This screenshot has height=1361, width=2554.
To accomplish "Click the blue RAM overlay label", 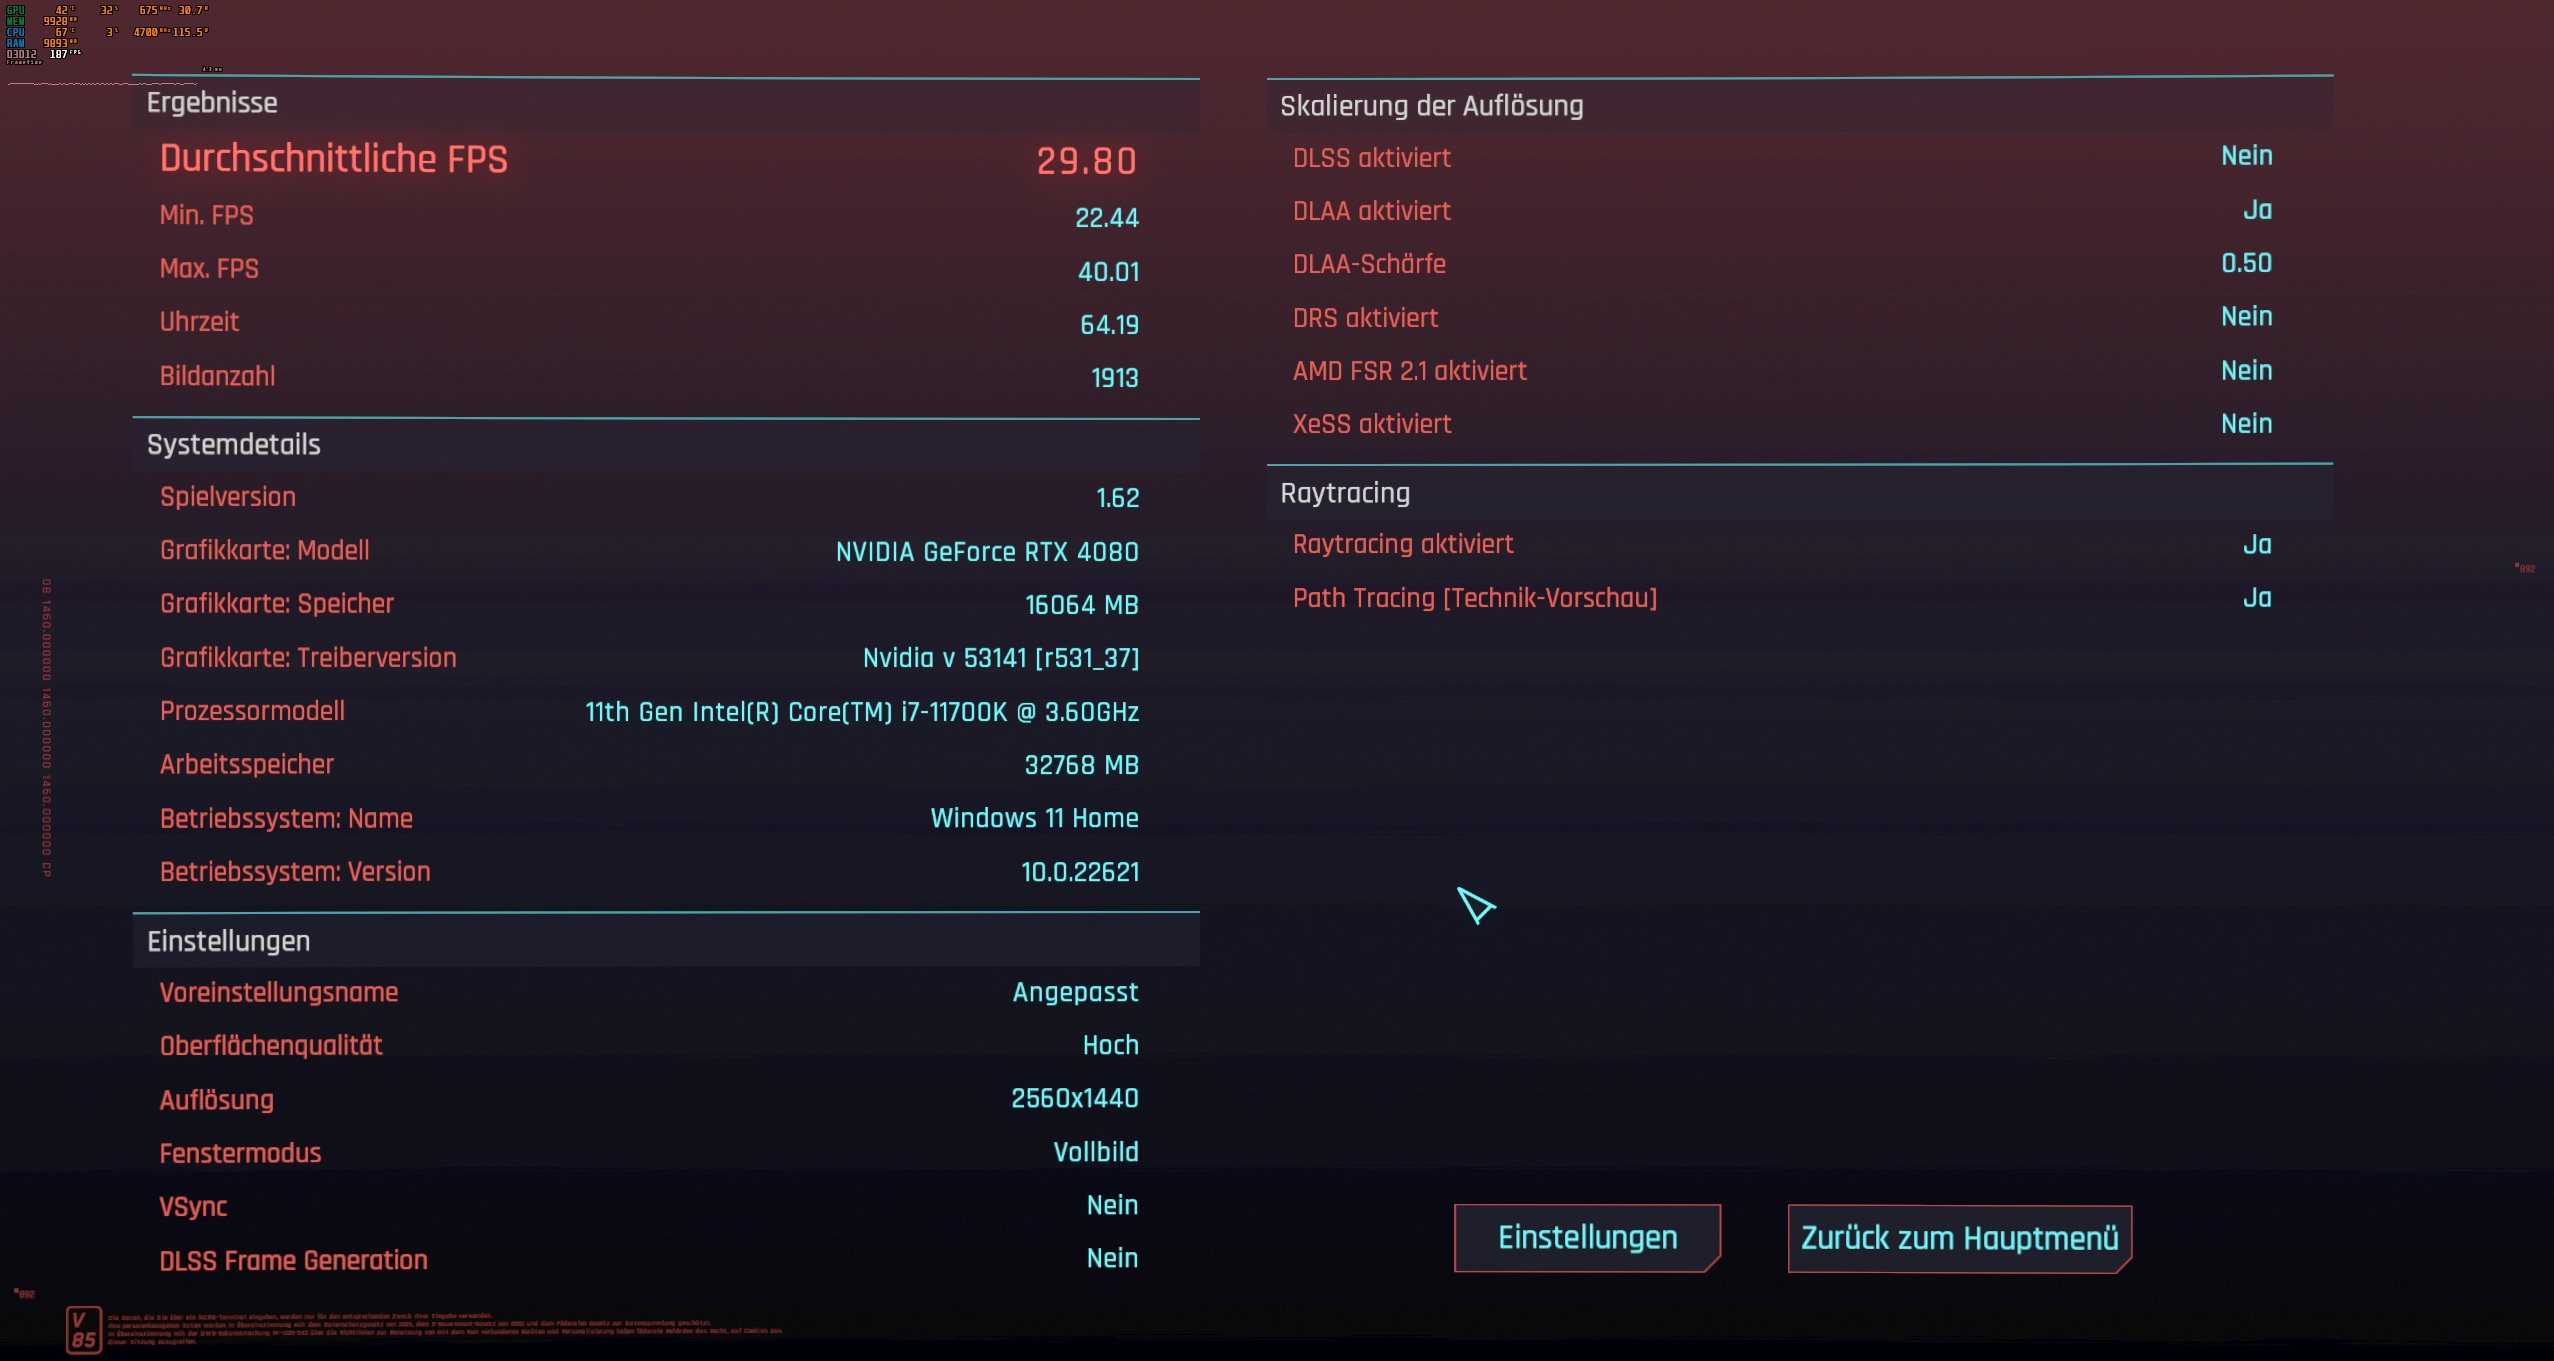I will tap(15, 43).
